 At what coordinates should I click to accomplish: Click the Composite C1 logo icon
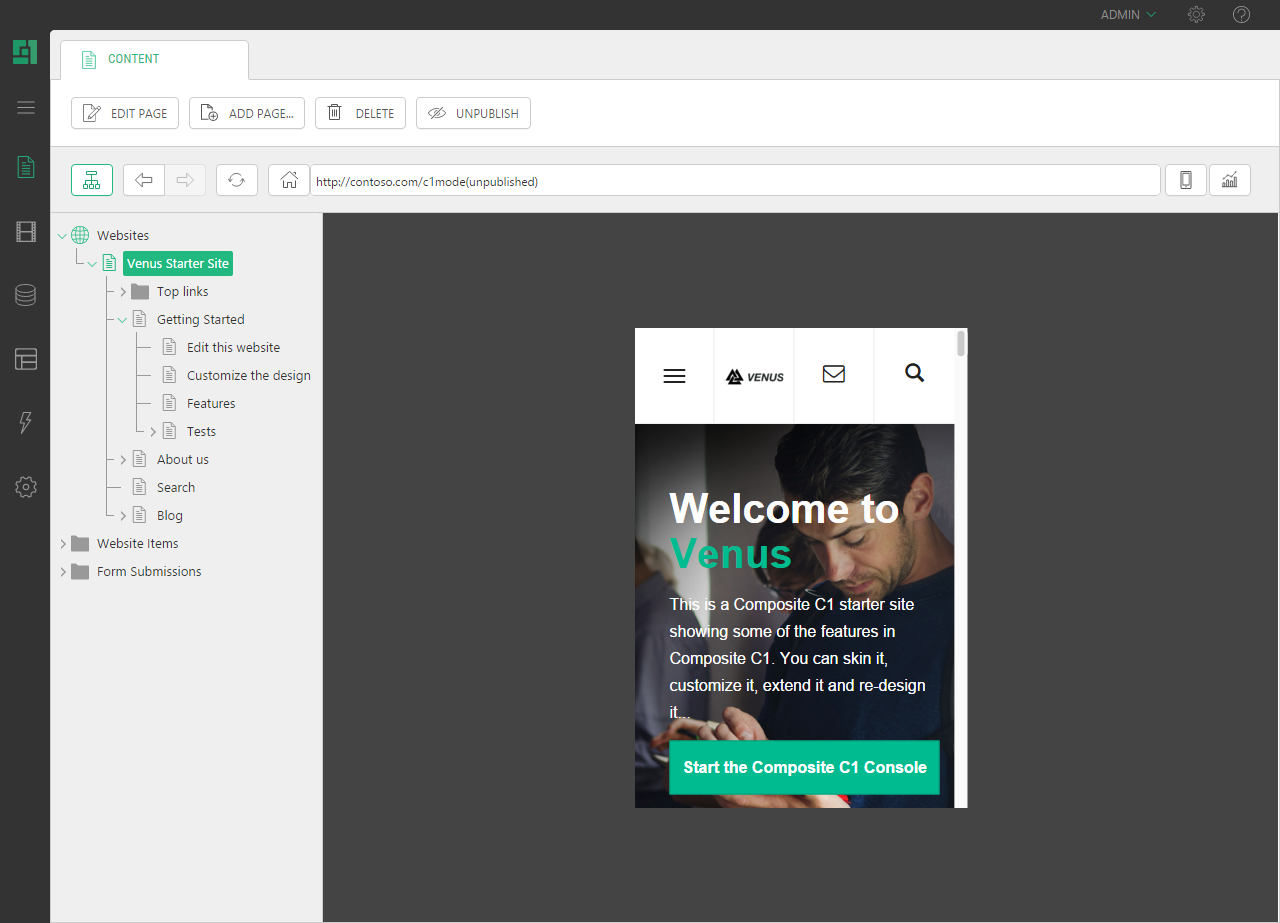(24, 51)
